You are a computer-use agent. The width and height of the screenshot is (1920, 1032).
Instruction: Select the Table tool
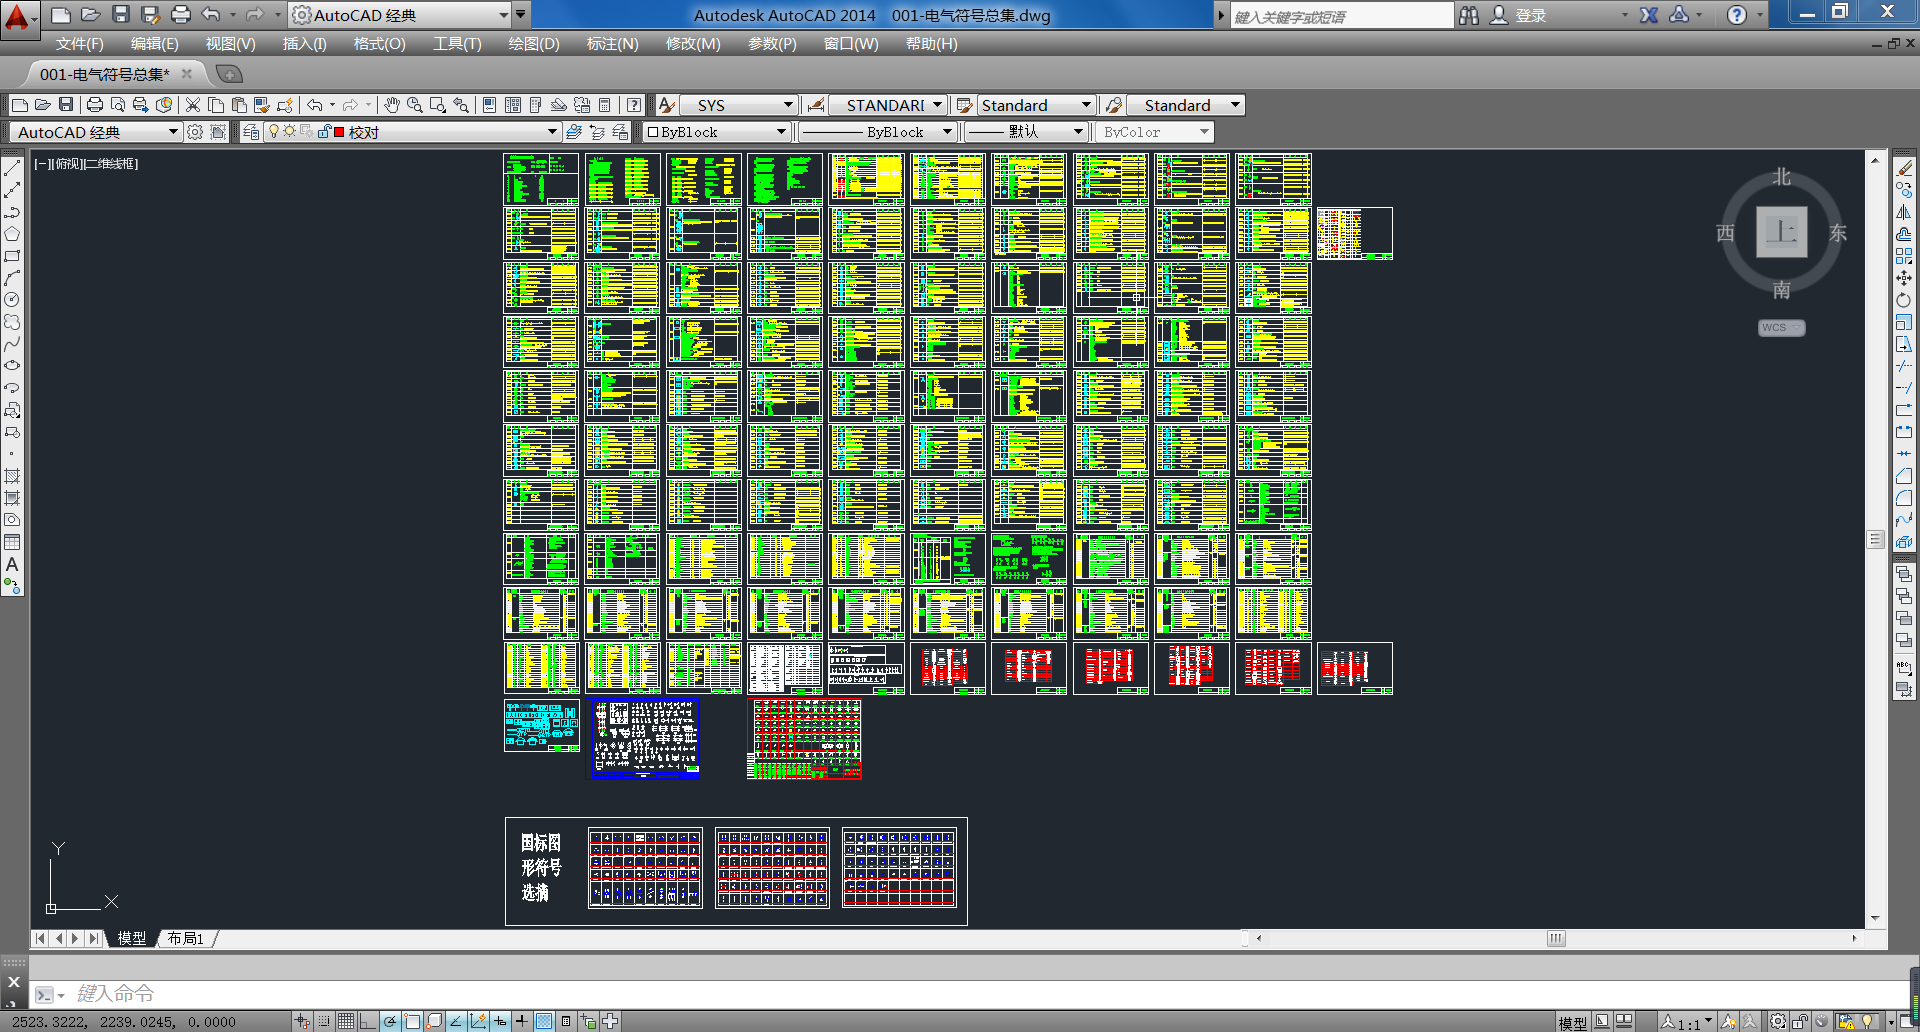12,542
